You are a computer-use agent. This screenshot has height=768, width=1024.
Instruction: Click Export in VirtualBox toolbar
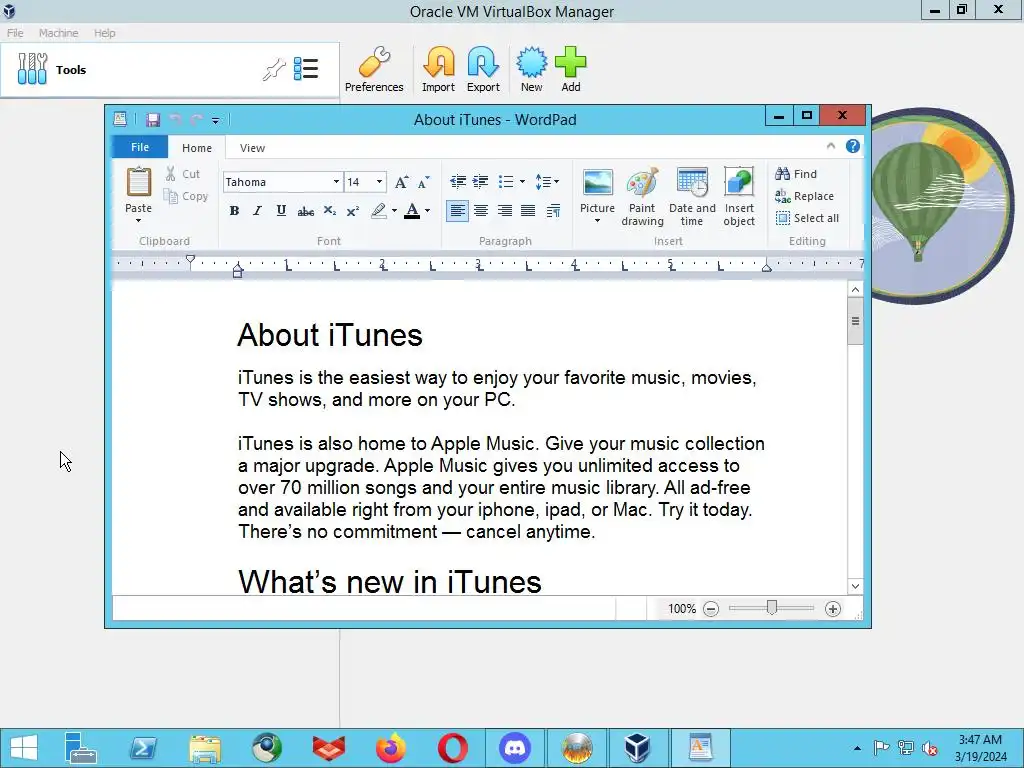pyautogui.click(x=483, y=69)
